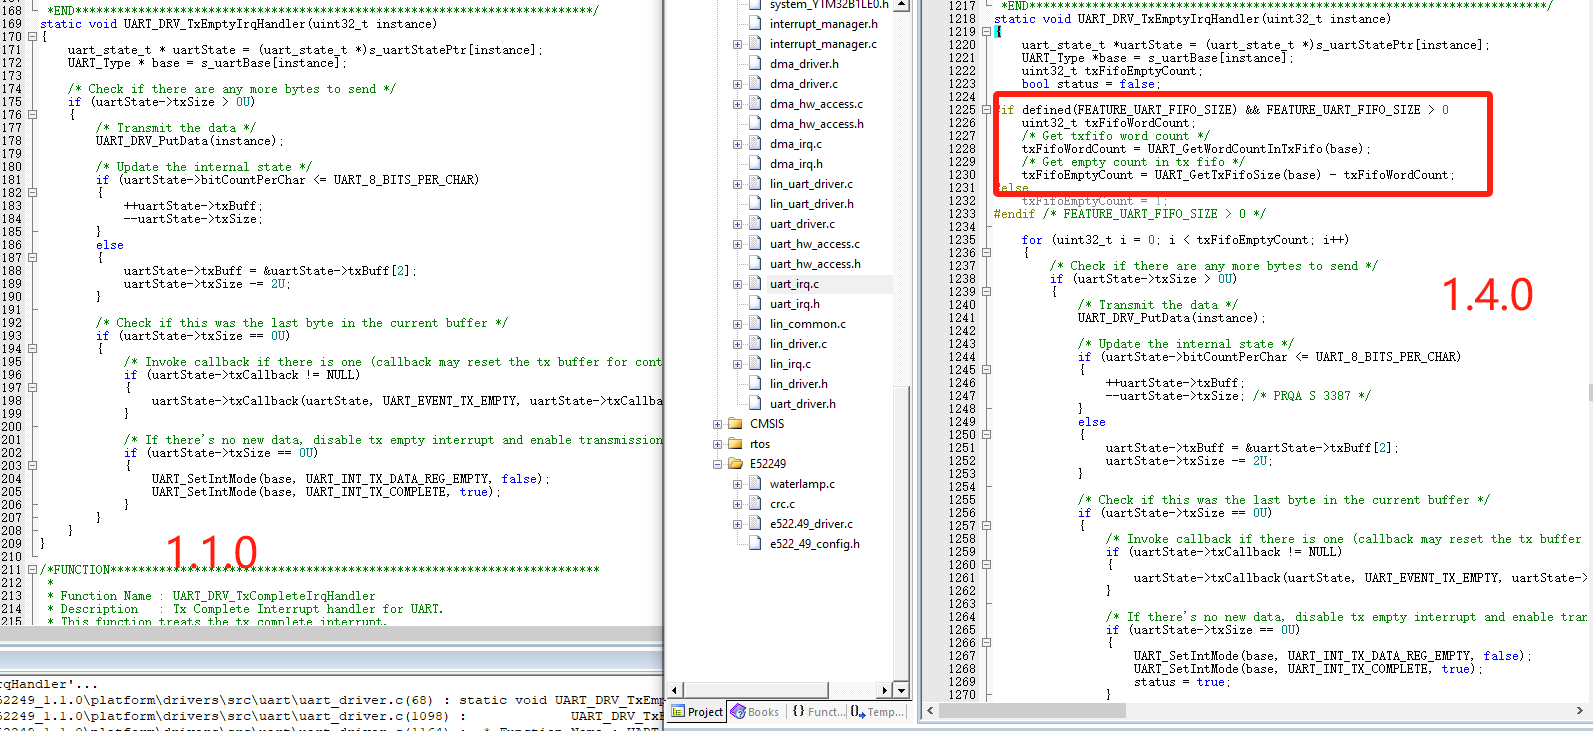This screenshot has height=731, width=1593.
Task: Click 'for (uint32_t i = 0...' loop line
Action: click(x=1185, y=240)
